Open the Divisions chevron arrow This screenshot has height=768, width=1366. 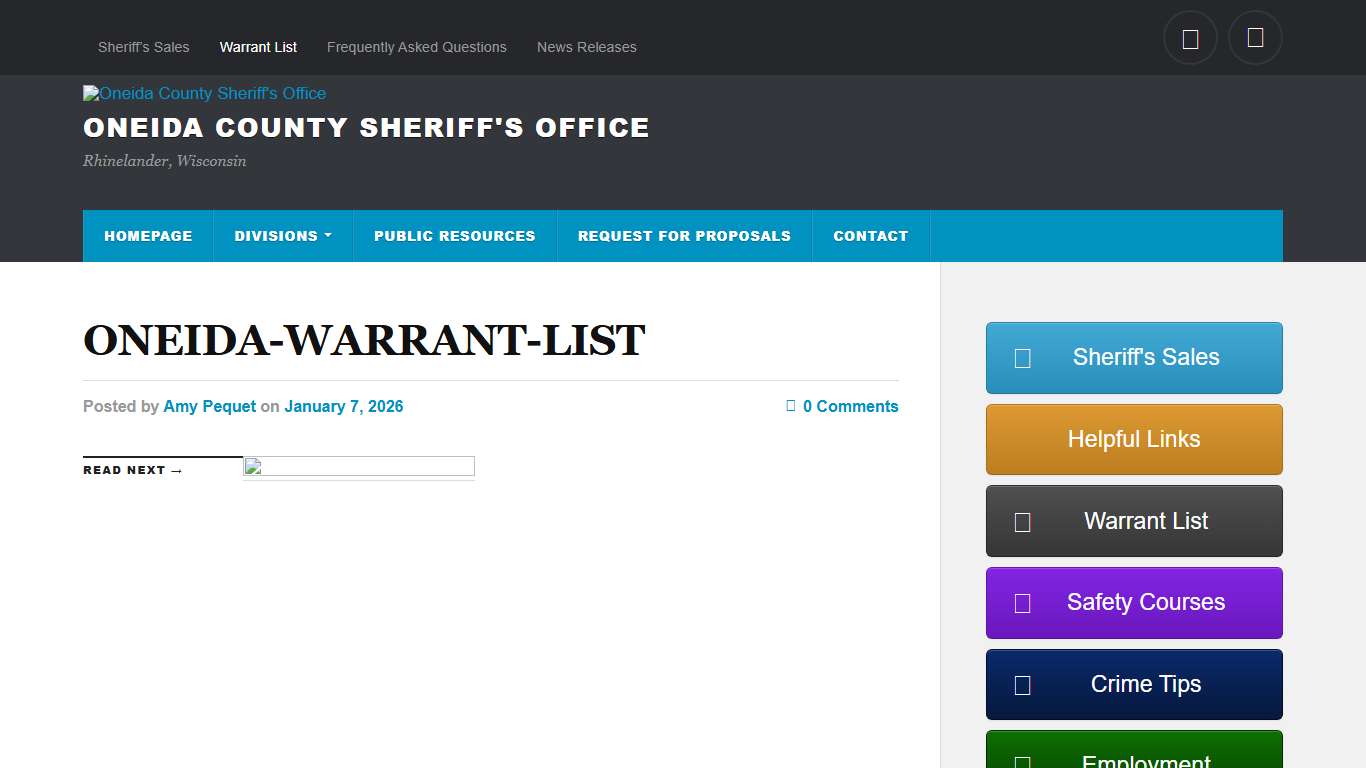click(326, 236)
